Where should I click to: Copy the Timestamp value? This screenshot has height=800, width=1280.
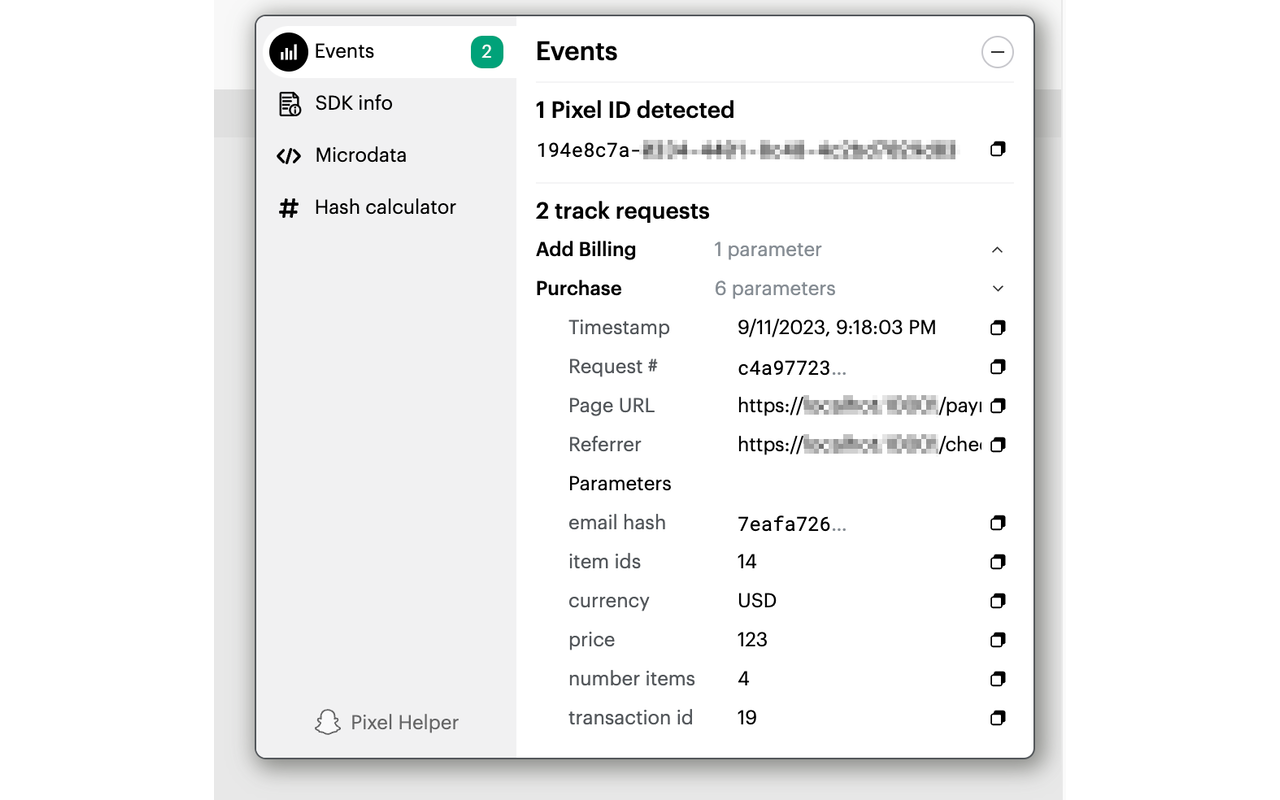(997, 328)
